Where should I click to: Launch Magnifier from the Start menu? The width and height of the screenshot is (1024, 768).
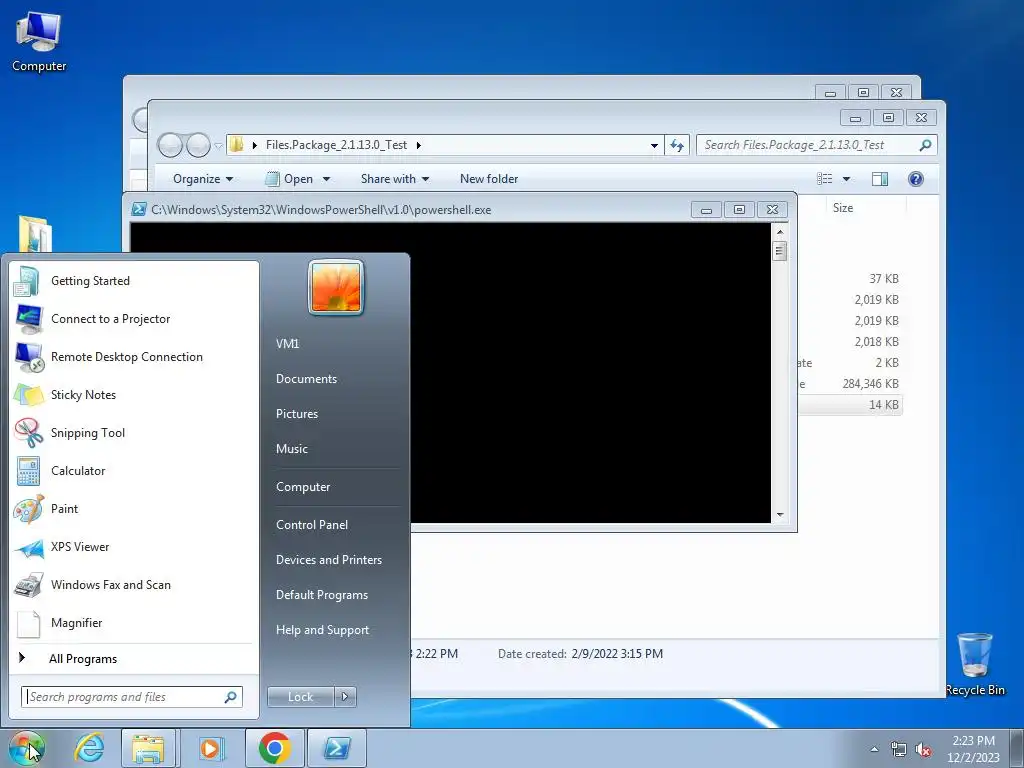[134, 623]
